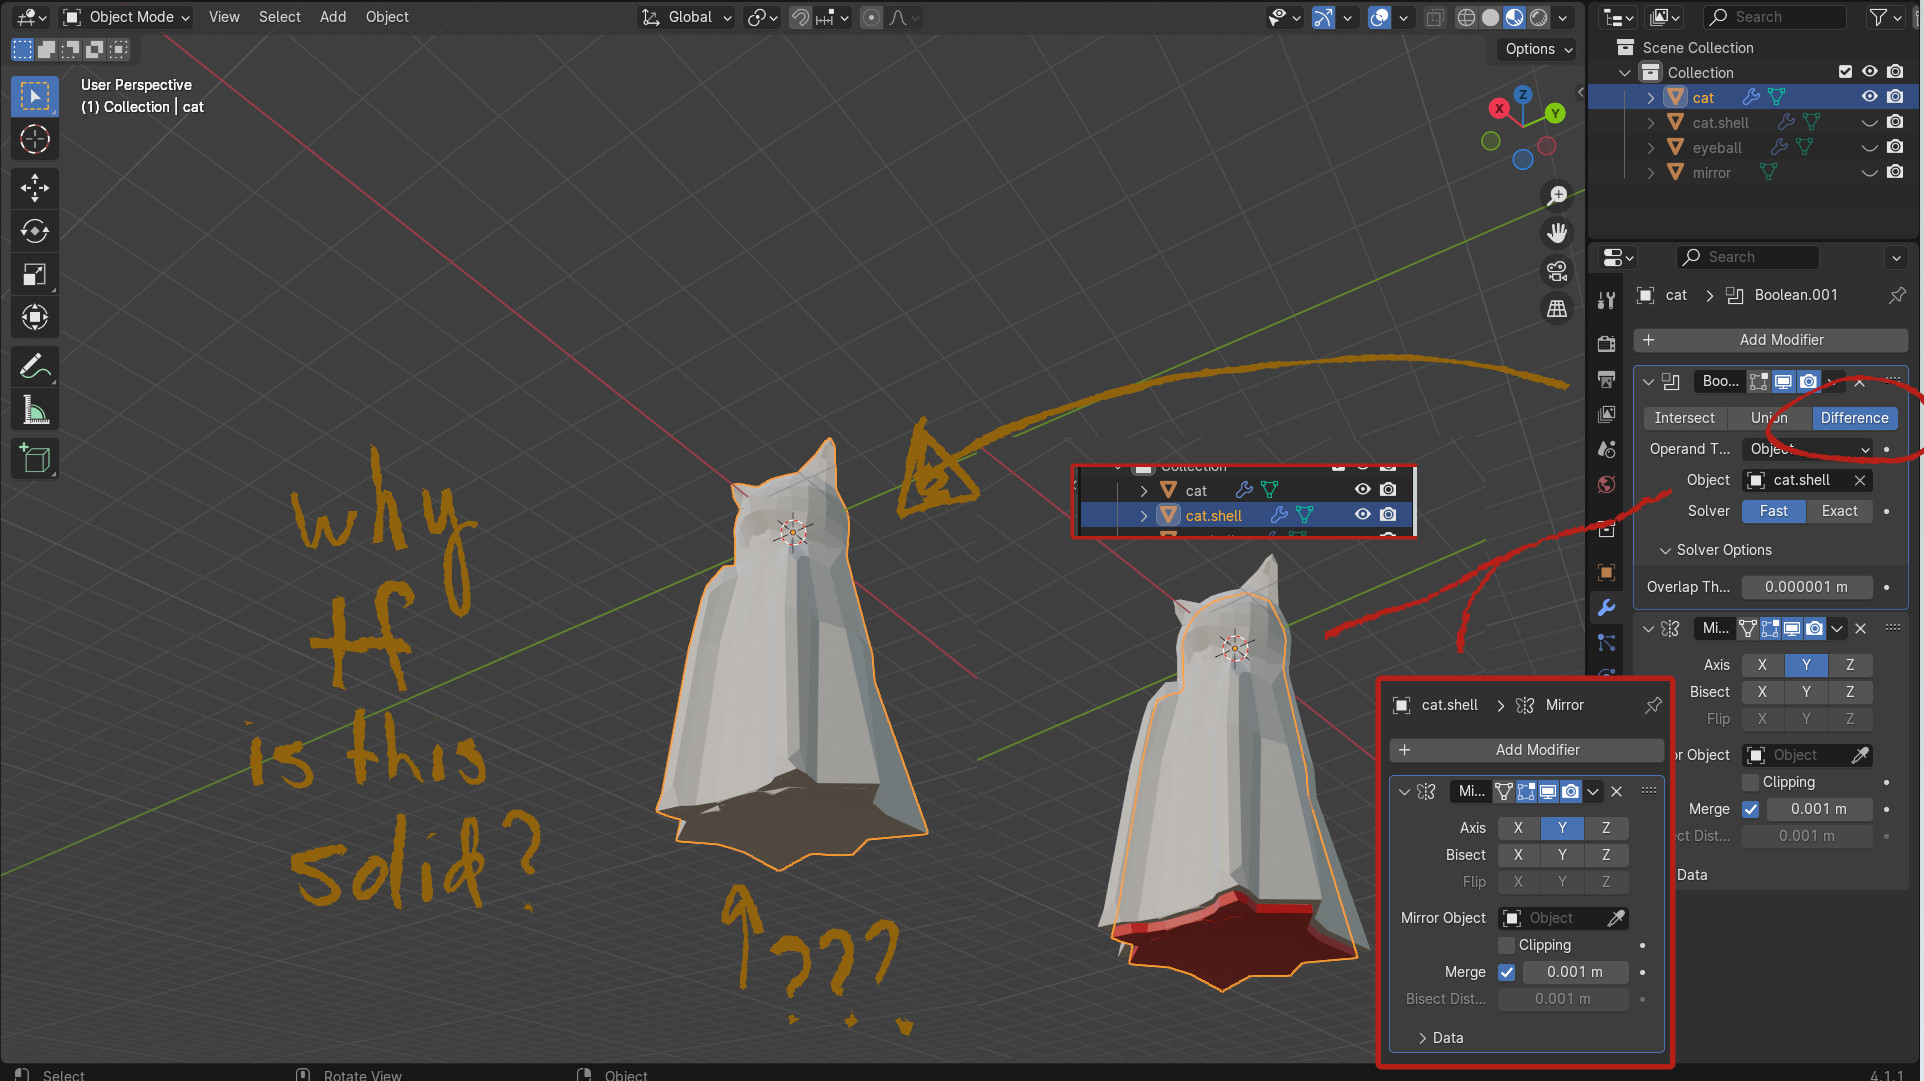Open the View menu

[223, 17]
